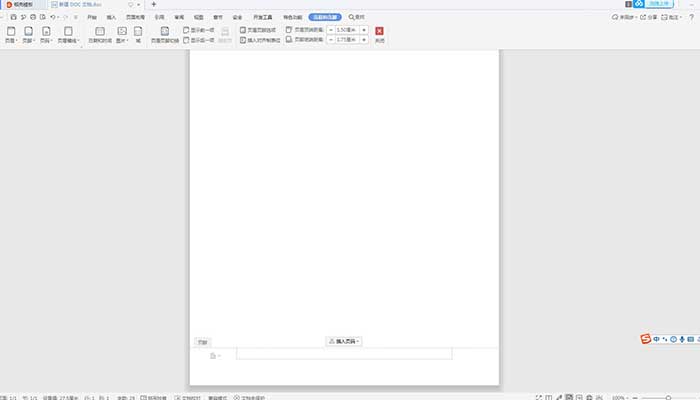This screenshot has width=700, height=400.
Task: Click the 页眉页脚选项 button
Action: (260, 30)
